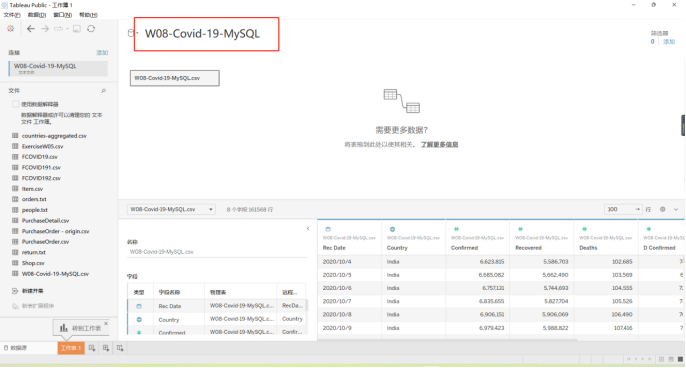
Task: Click the preview settings gear icon
Action: click(662, 209)
